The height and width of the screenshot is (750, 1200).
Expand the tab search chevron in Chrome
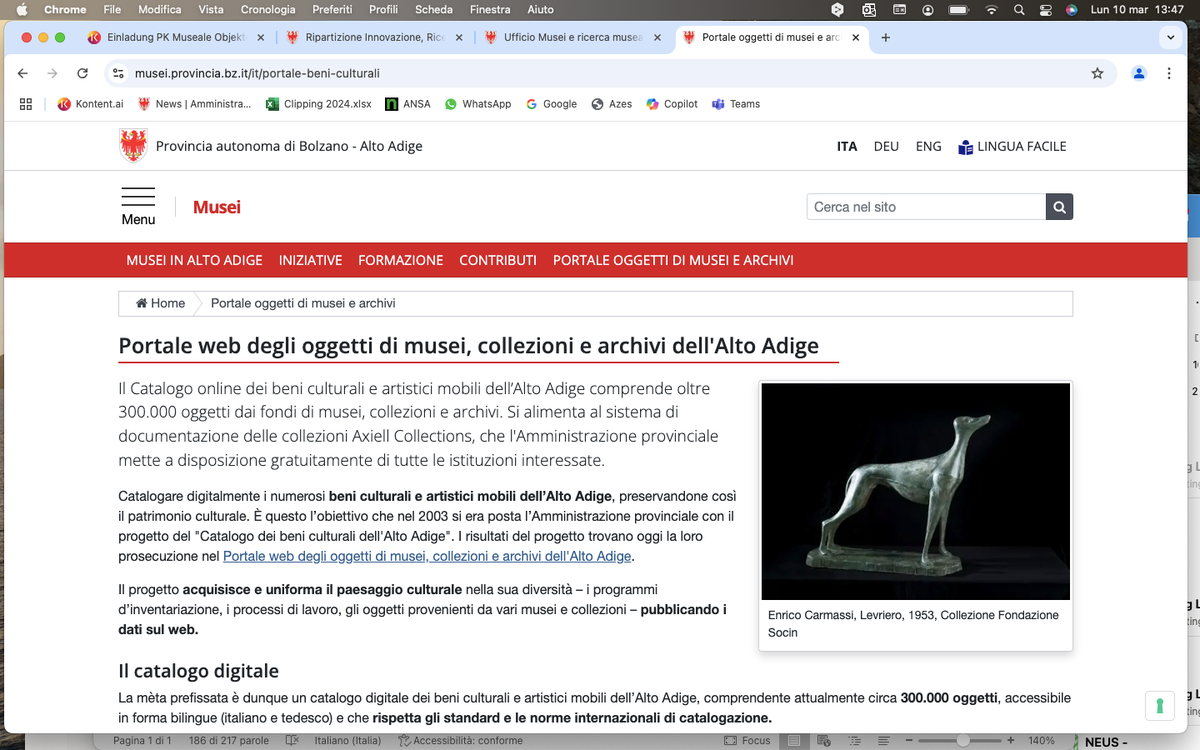pyautogui.click(x=1170, y=36)
